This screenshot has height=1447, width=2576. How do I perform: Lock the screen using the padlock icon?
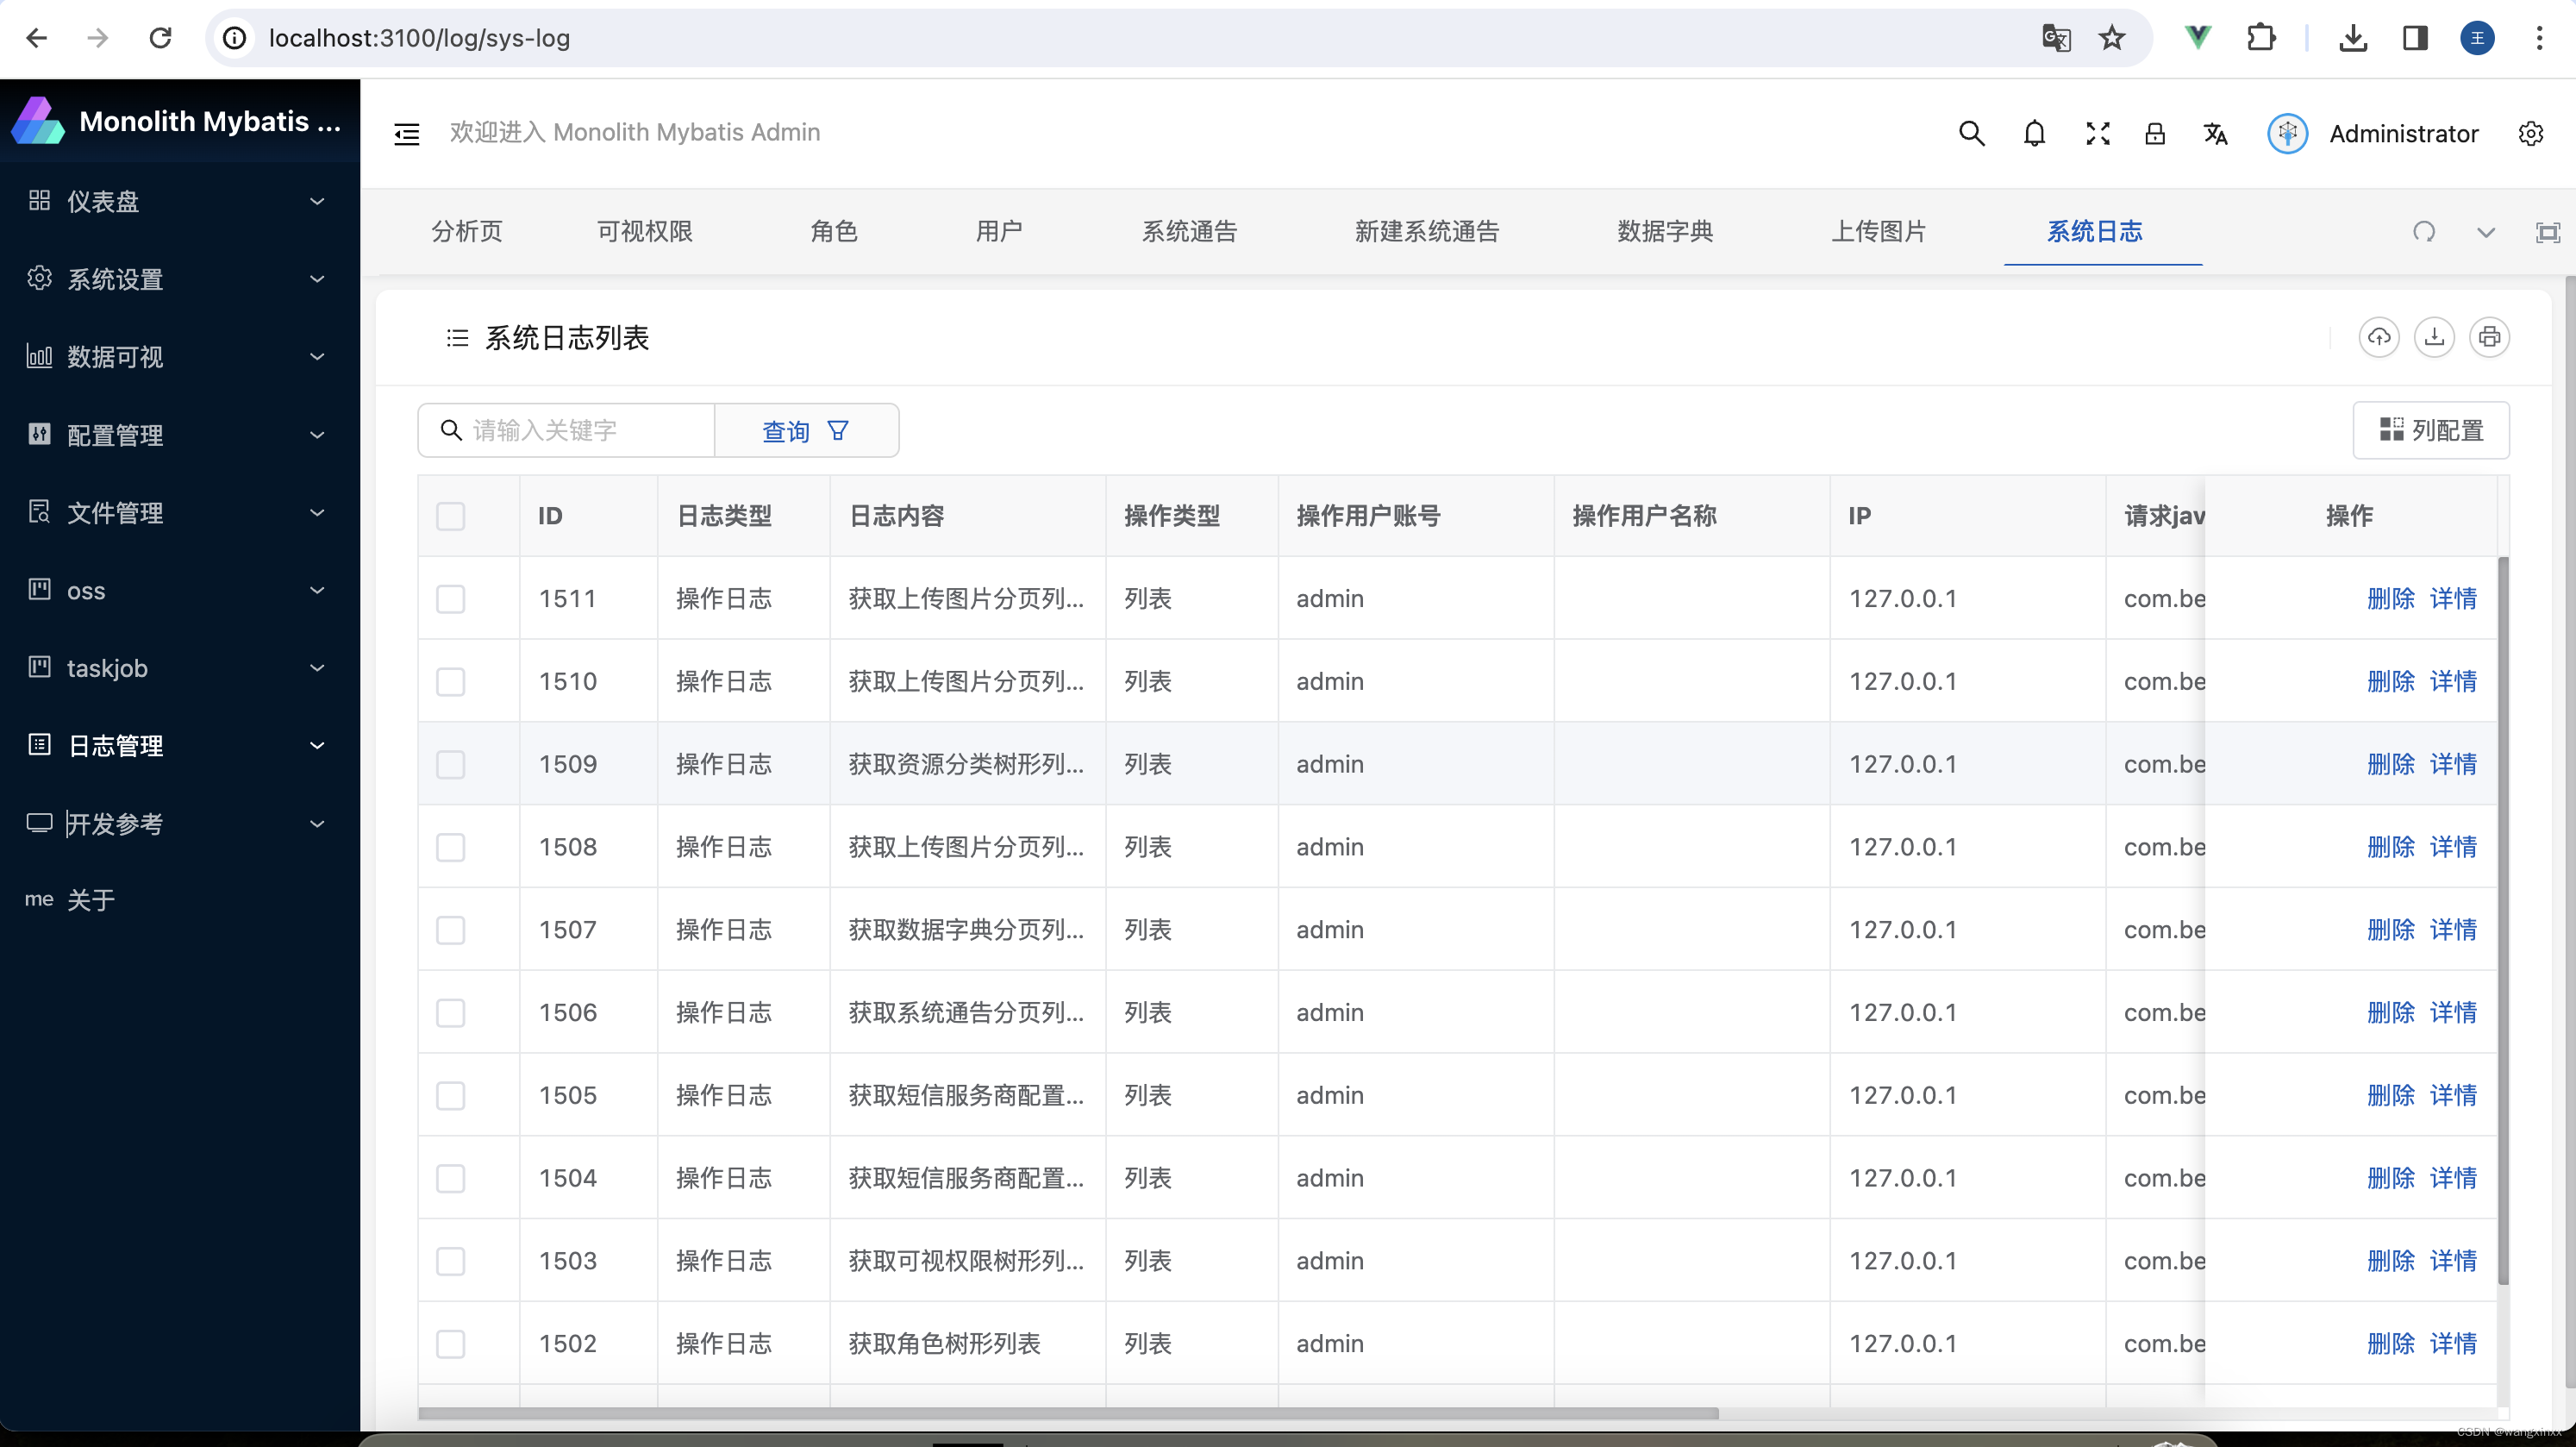[2156, 133]
